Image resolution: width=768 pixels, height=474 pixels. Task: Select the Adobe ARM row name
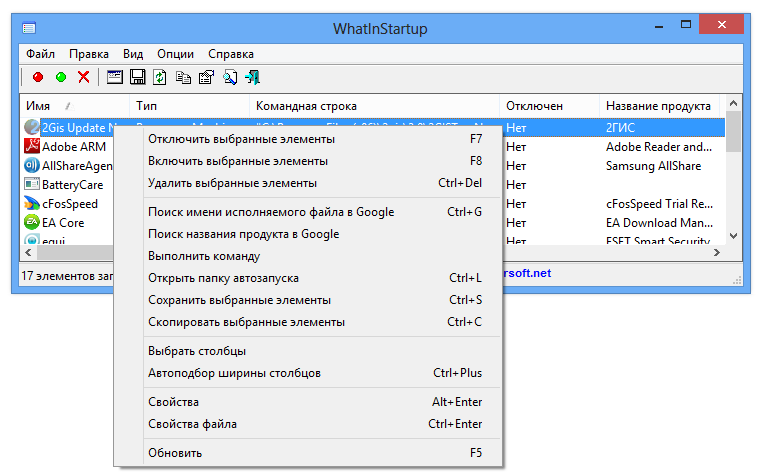point(74,146)
